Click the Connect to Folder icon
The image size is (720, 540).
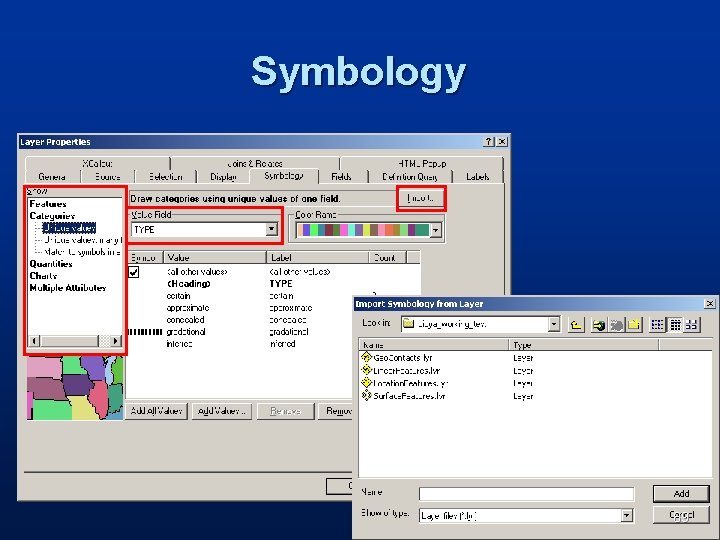point(599,325)
